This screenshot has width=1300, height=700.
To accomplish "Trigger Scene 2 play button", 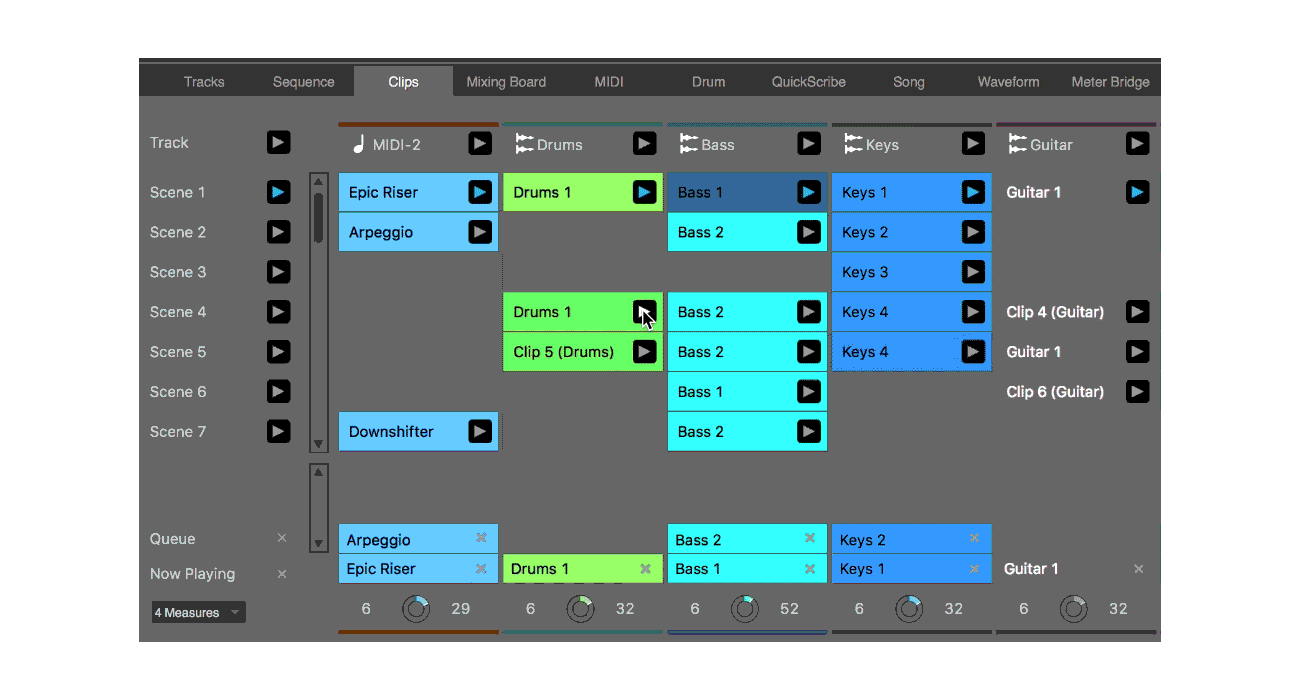I will tap(278, 232).
